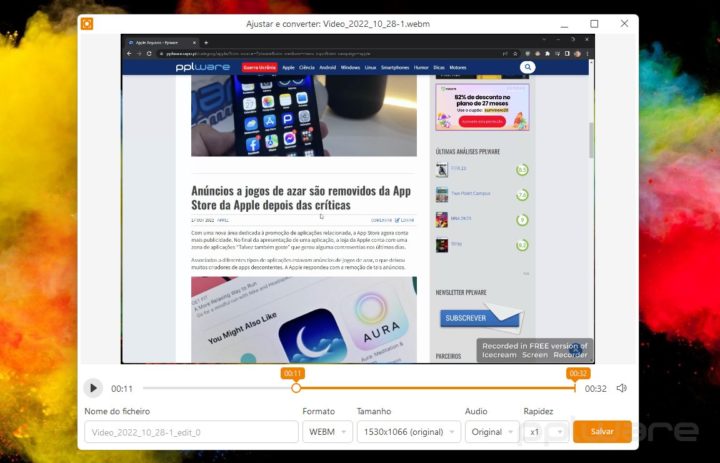Click the Salvar button
This screenshot has width=720, height=463.
pyautogui.click(x=602, y=432)
